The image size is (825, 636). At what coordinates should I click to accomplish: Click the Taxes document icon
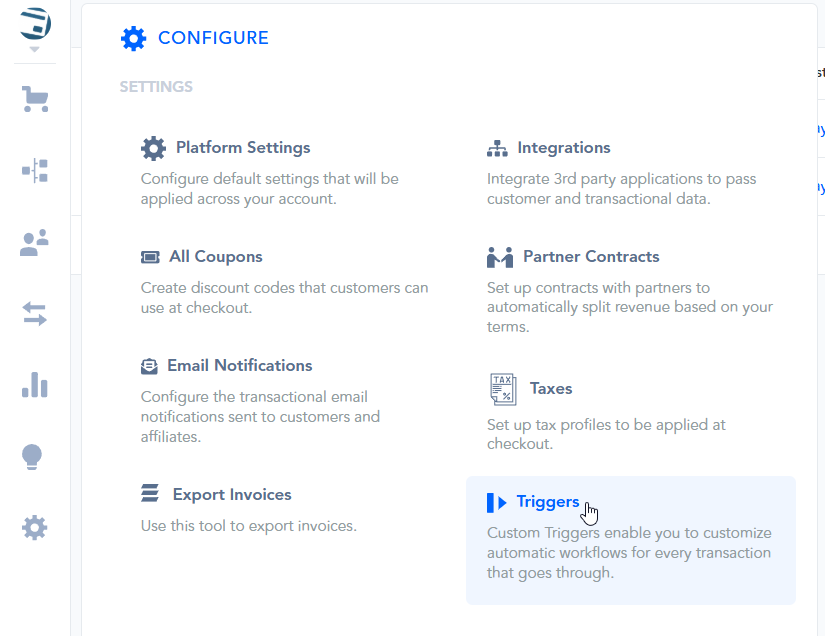(x=502, y=389)
